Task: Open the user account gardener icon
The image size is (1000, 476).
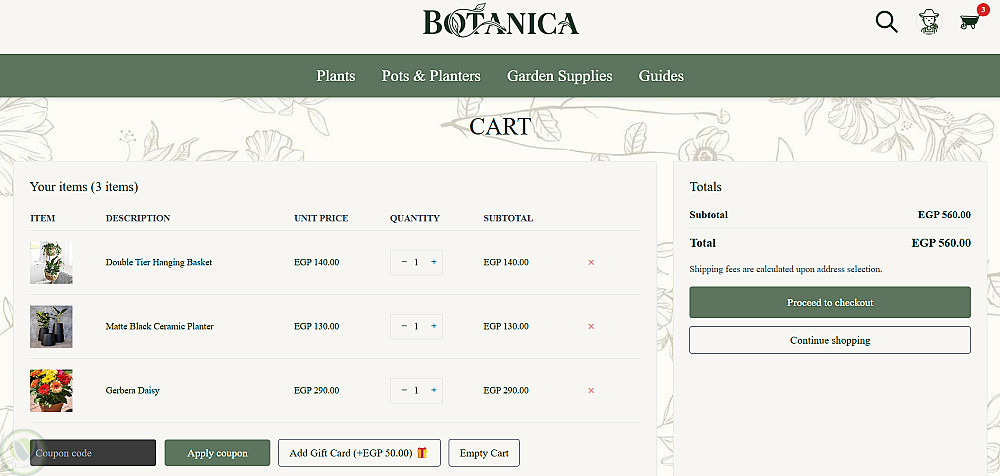Action: [x=929, y=22]
